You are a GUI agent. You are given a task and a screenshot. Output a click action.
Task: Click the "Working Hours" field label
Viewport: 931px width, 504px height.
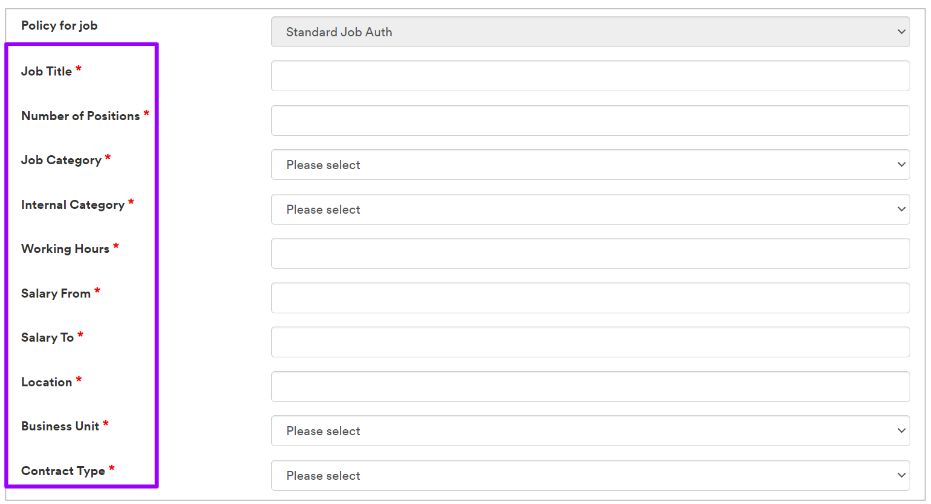[x=65, y=249]
